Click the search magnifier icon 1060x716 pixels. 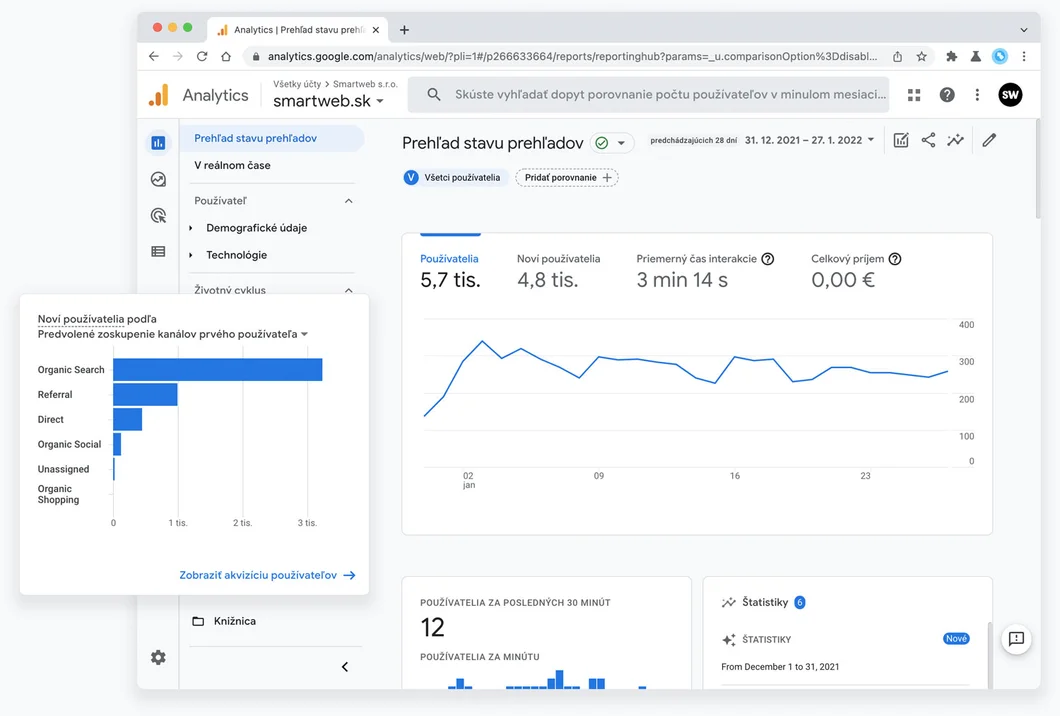click(x=434, y=95)
